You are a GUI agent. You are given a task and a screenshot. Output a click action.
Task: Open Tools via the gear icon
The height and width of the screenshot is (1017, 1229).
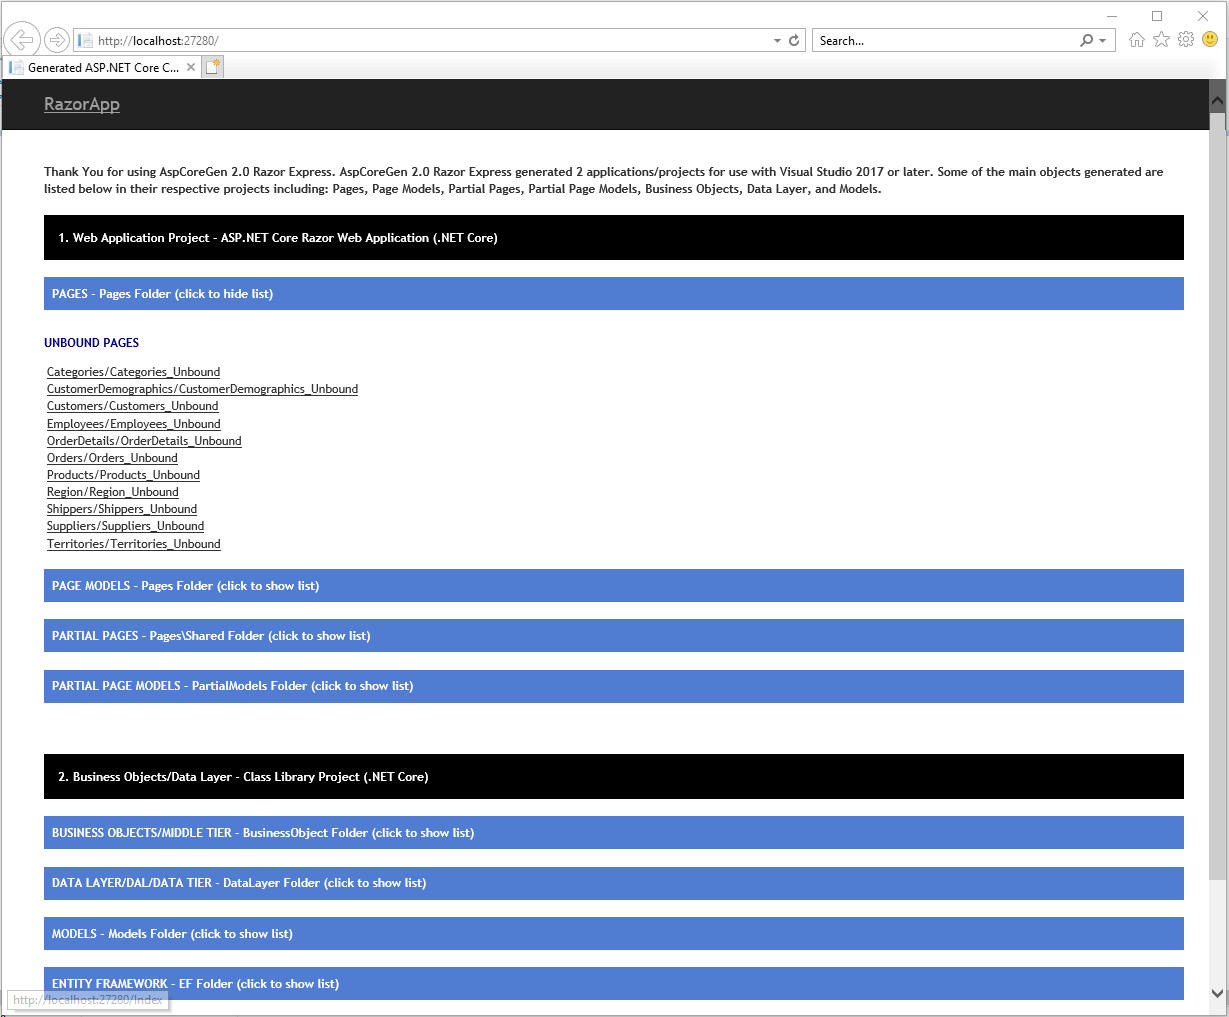pyautogui.click(x=1186, y=40)
